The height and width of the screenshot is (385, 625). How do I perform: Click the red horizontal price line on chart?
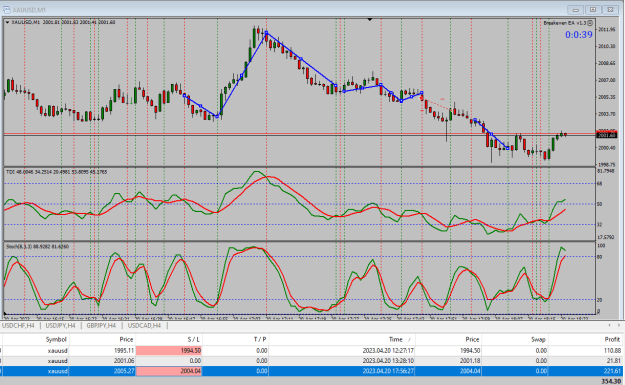pos(299,134)
